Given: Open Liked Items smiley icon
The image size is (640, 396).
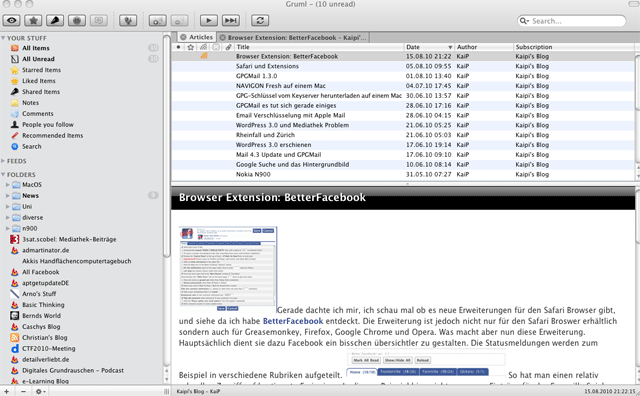Looking at the screenshot, I should click(15, 81).
